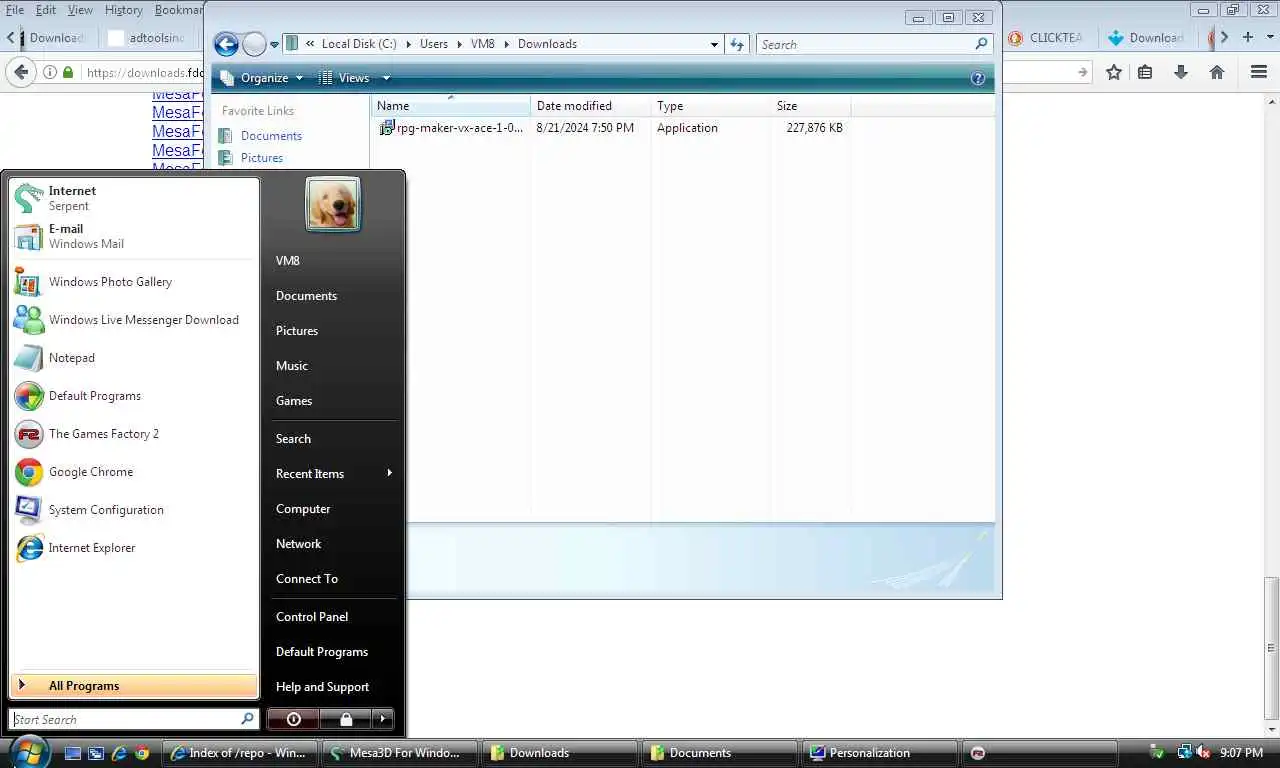Click Explorer help question mark icon

tap(978, 78)
